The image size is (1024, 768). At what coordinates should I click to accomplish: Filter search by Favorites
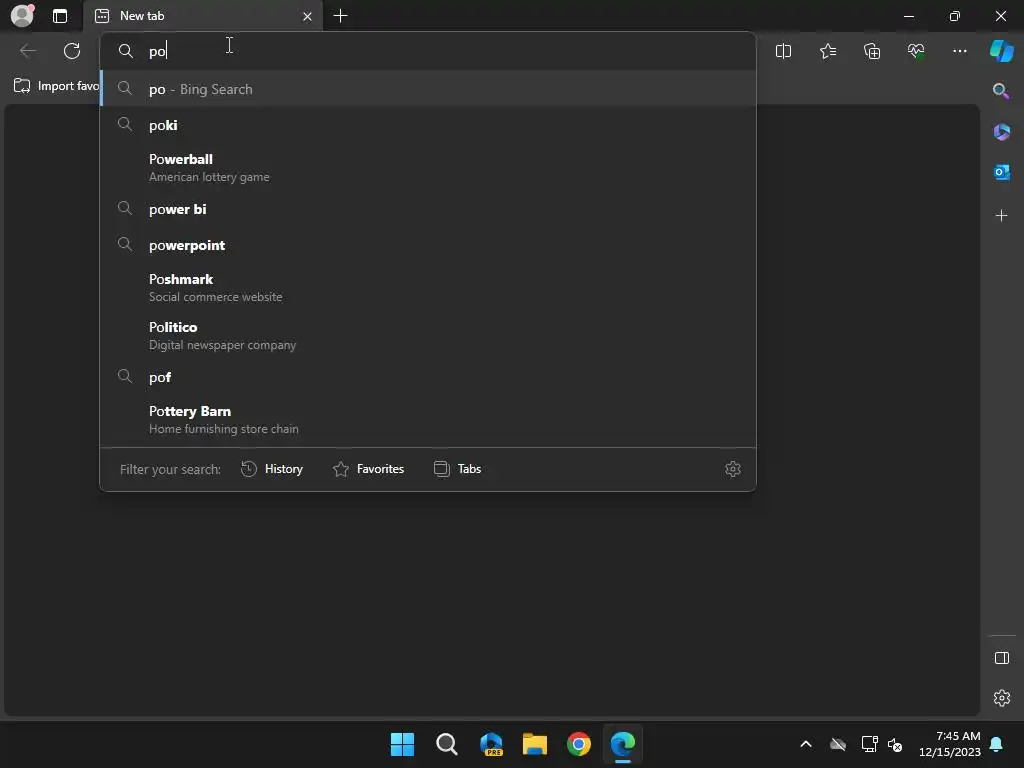[368, 469]
